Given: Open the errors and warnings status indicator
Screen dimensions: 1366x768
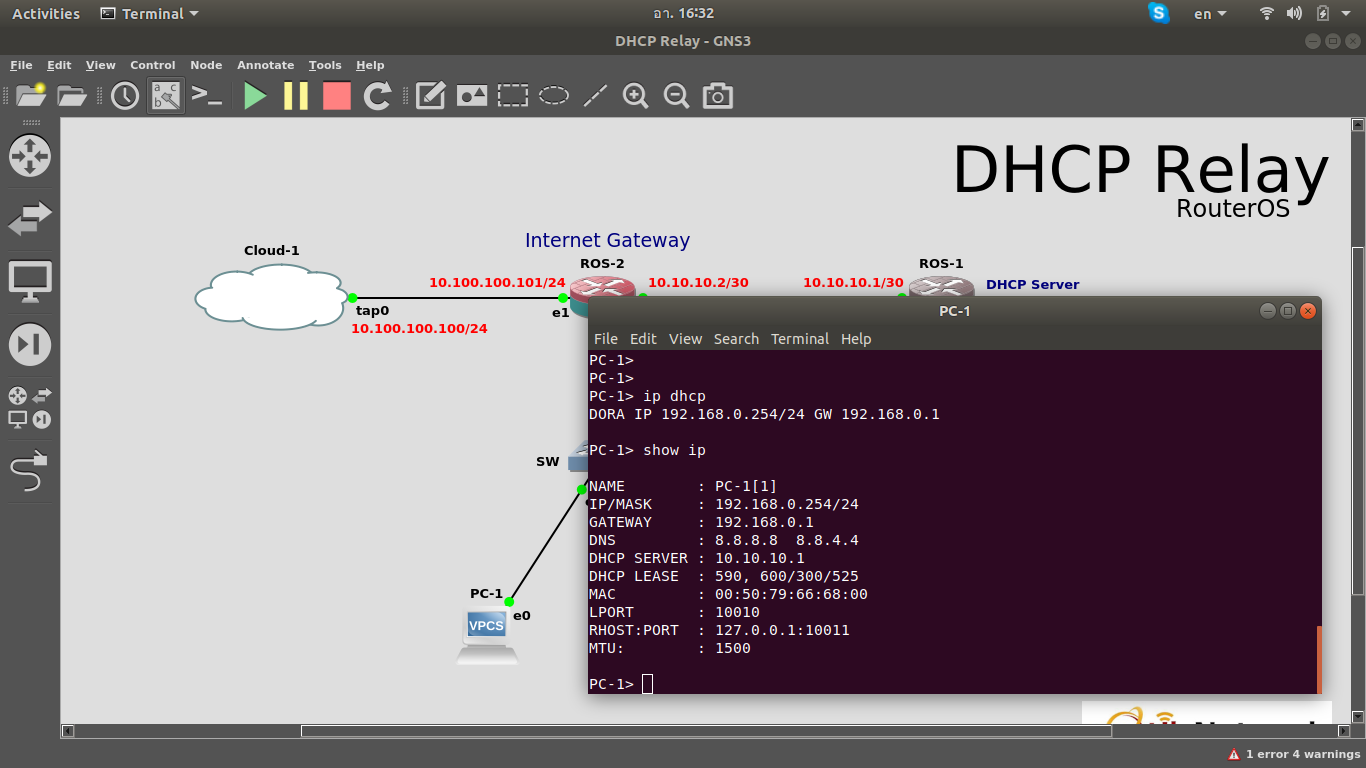Looking at the screenshot, I should tap(1293, 754).
